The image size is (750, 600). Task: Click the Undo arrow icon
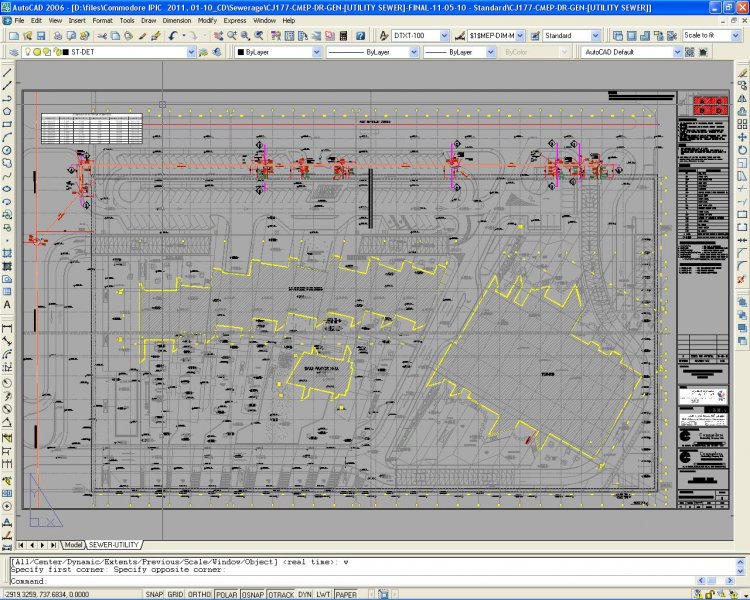click(x=172, y=35)
